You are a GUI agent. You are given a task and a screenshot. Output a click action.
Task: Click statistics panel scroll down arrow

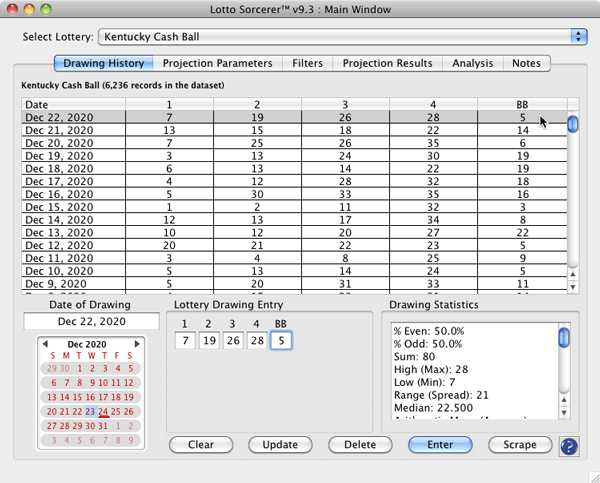point(564,413)
